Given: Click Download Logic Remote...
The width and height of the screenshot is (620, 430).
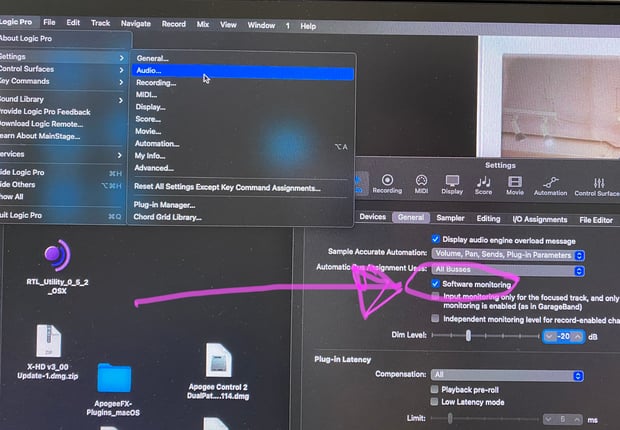Looking at the screenshot, I should point(41,124).
